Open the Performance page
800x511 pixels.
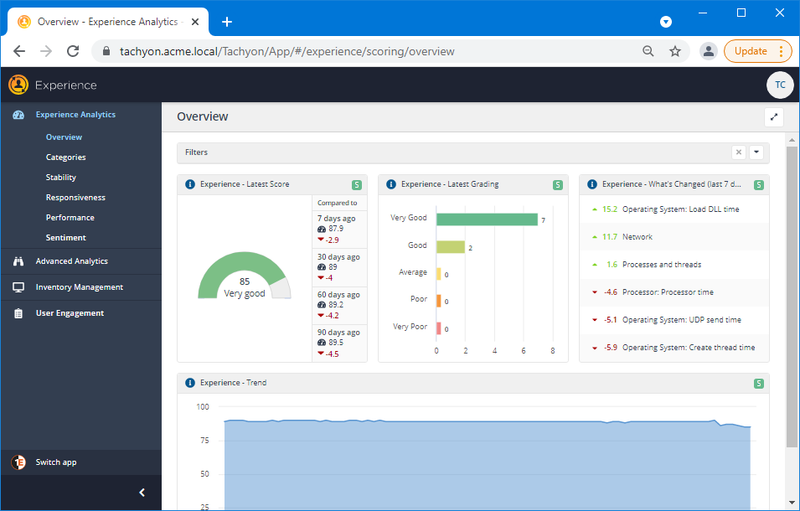coord(70,217)
